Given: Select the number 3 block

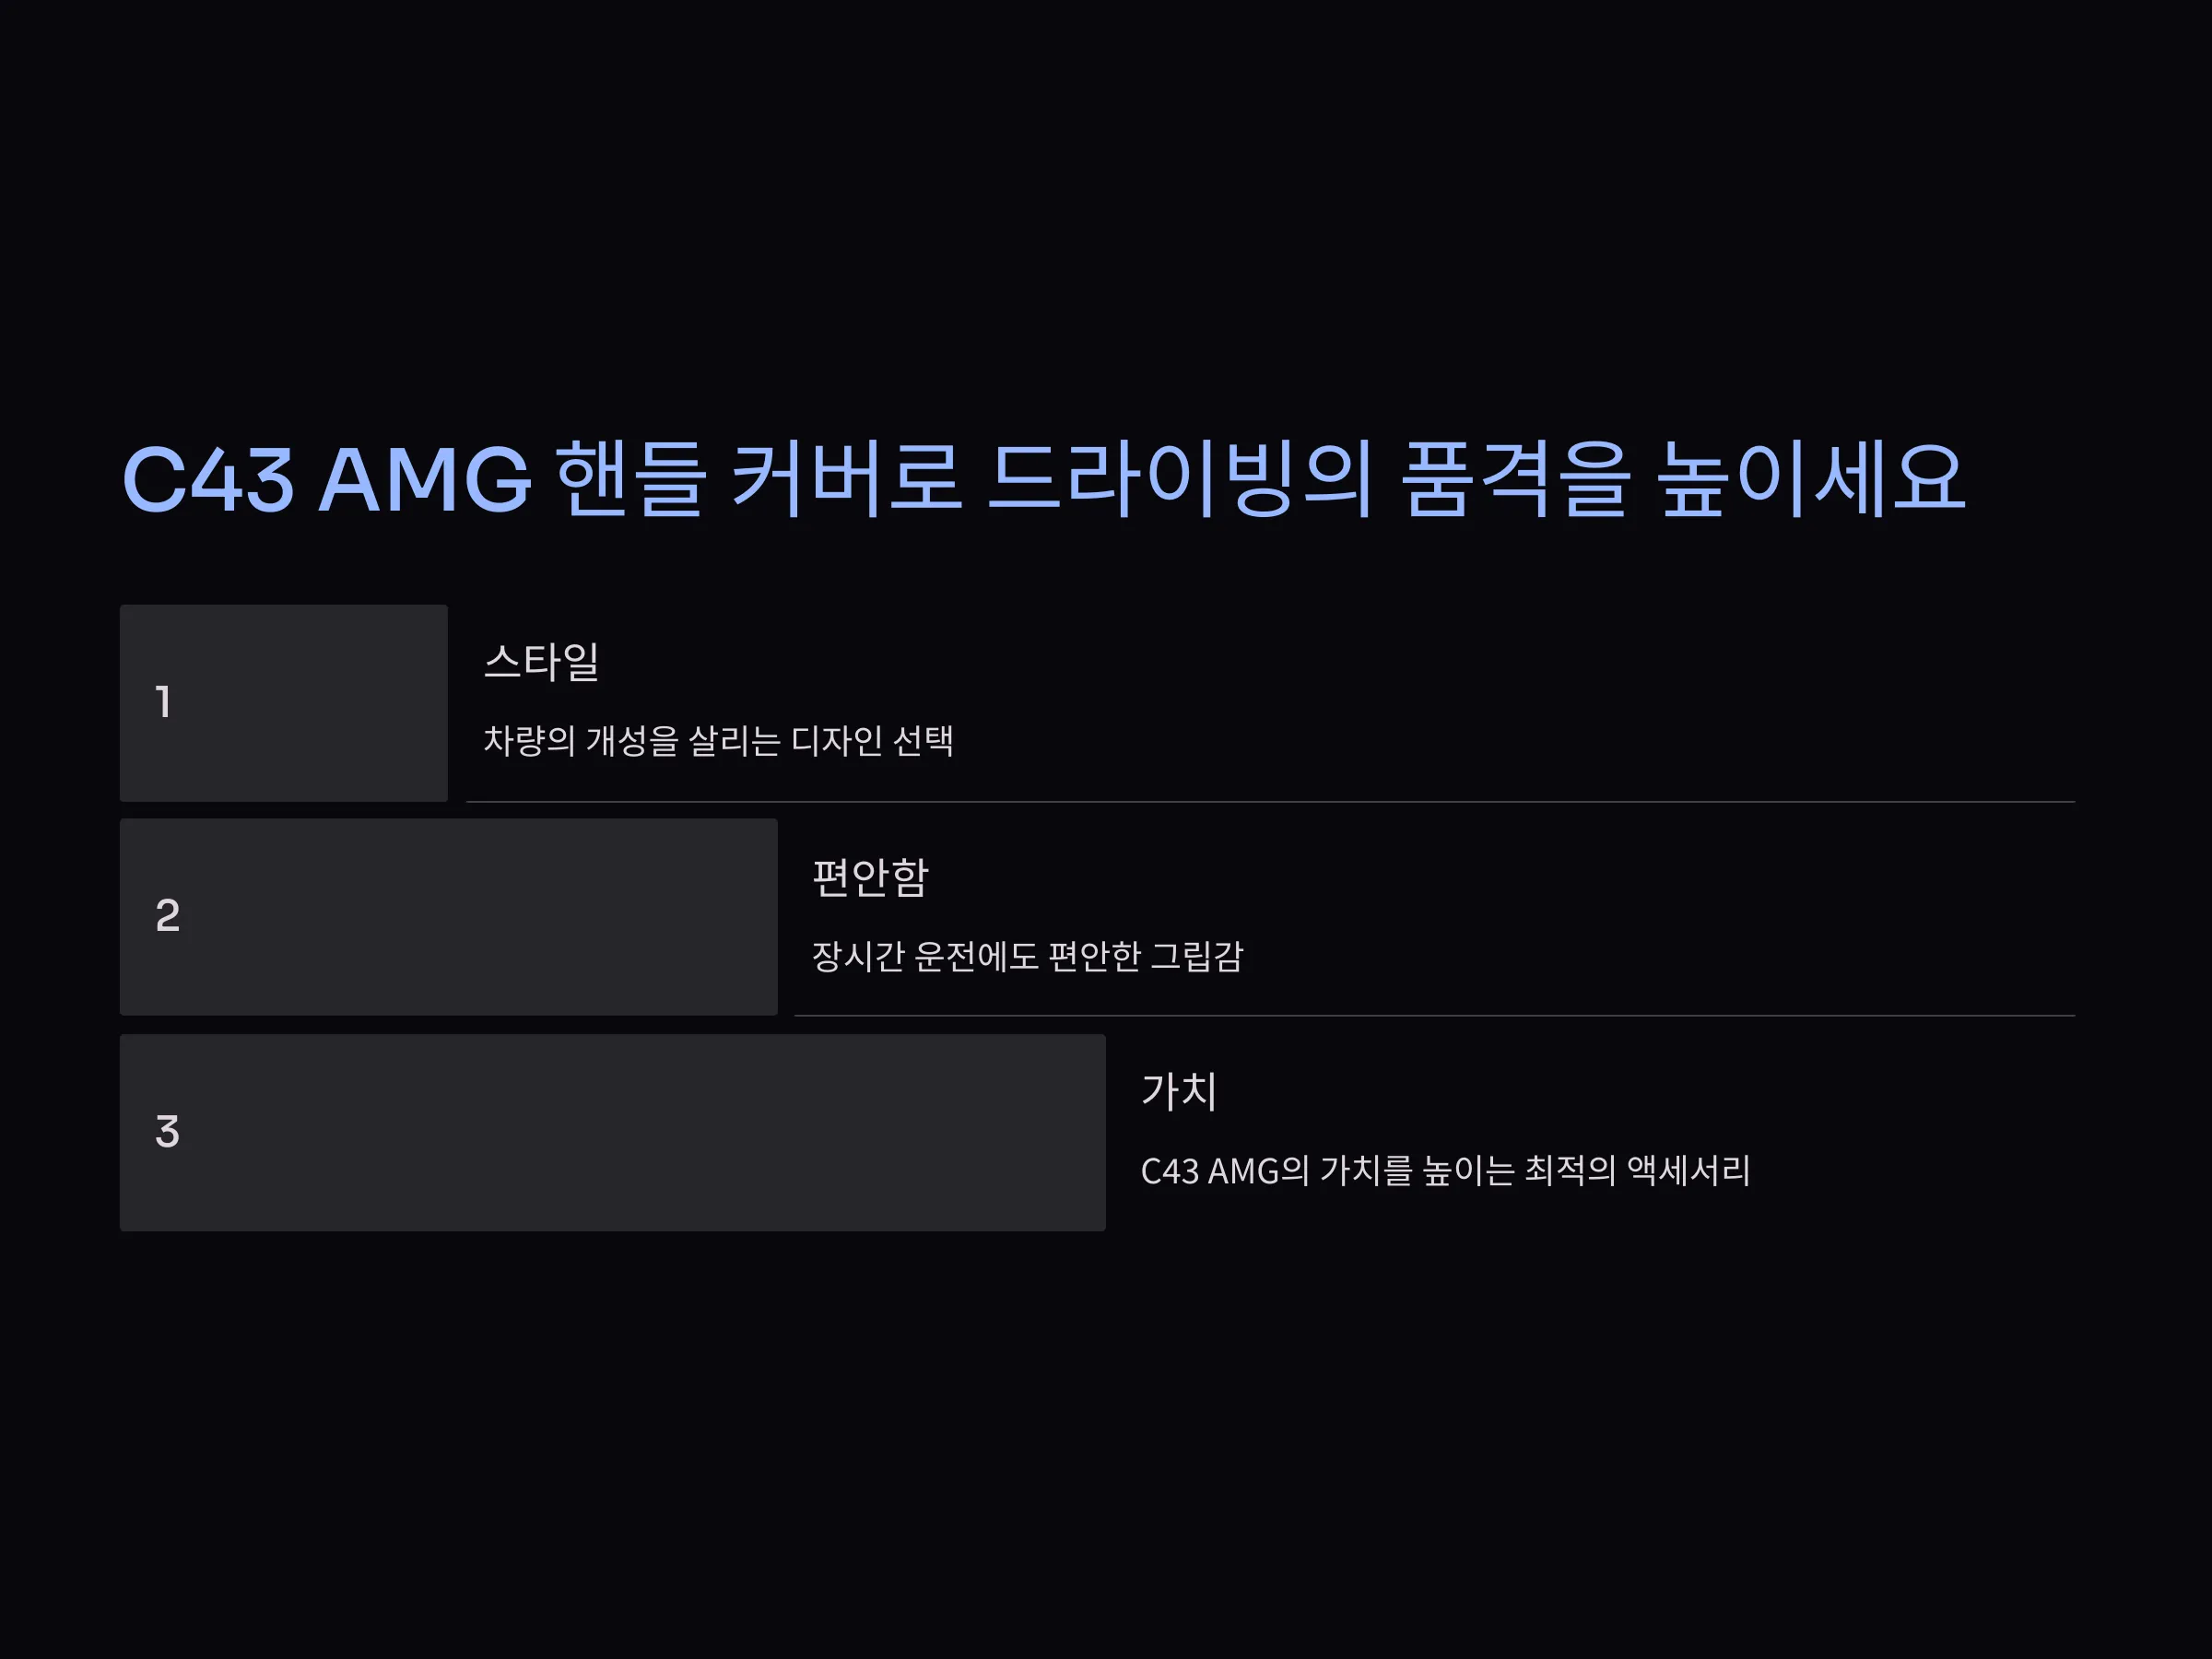Looking at the screenshot, I should coord(613,1133).
